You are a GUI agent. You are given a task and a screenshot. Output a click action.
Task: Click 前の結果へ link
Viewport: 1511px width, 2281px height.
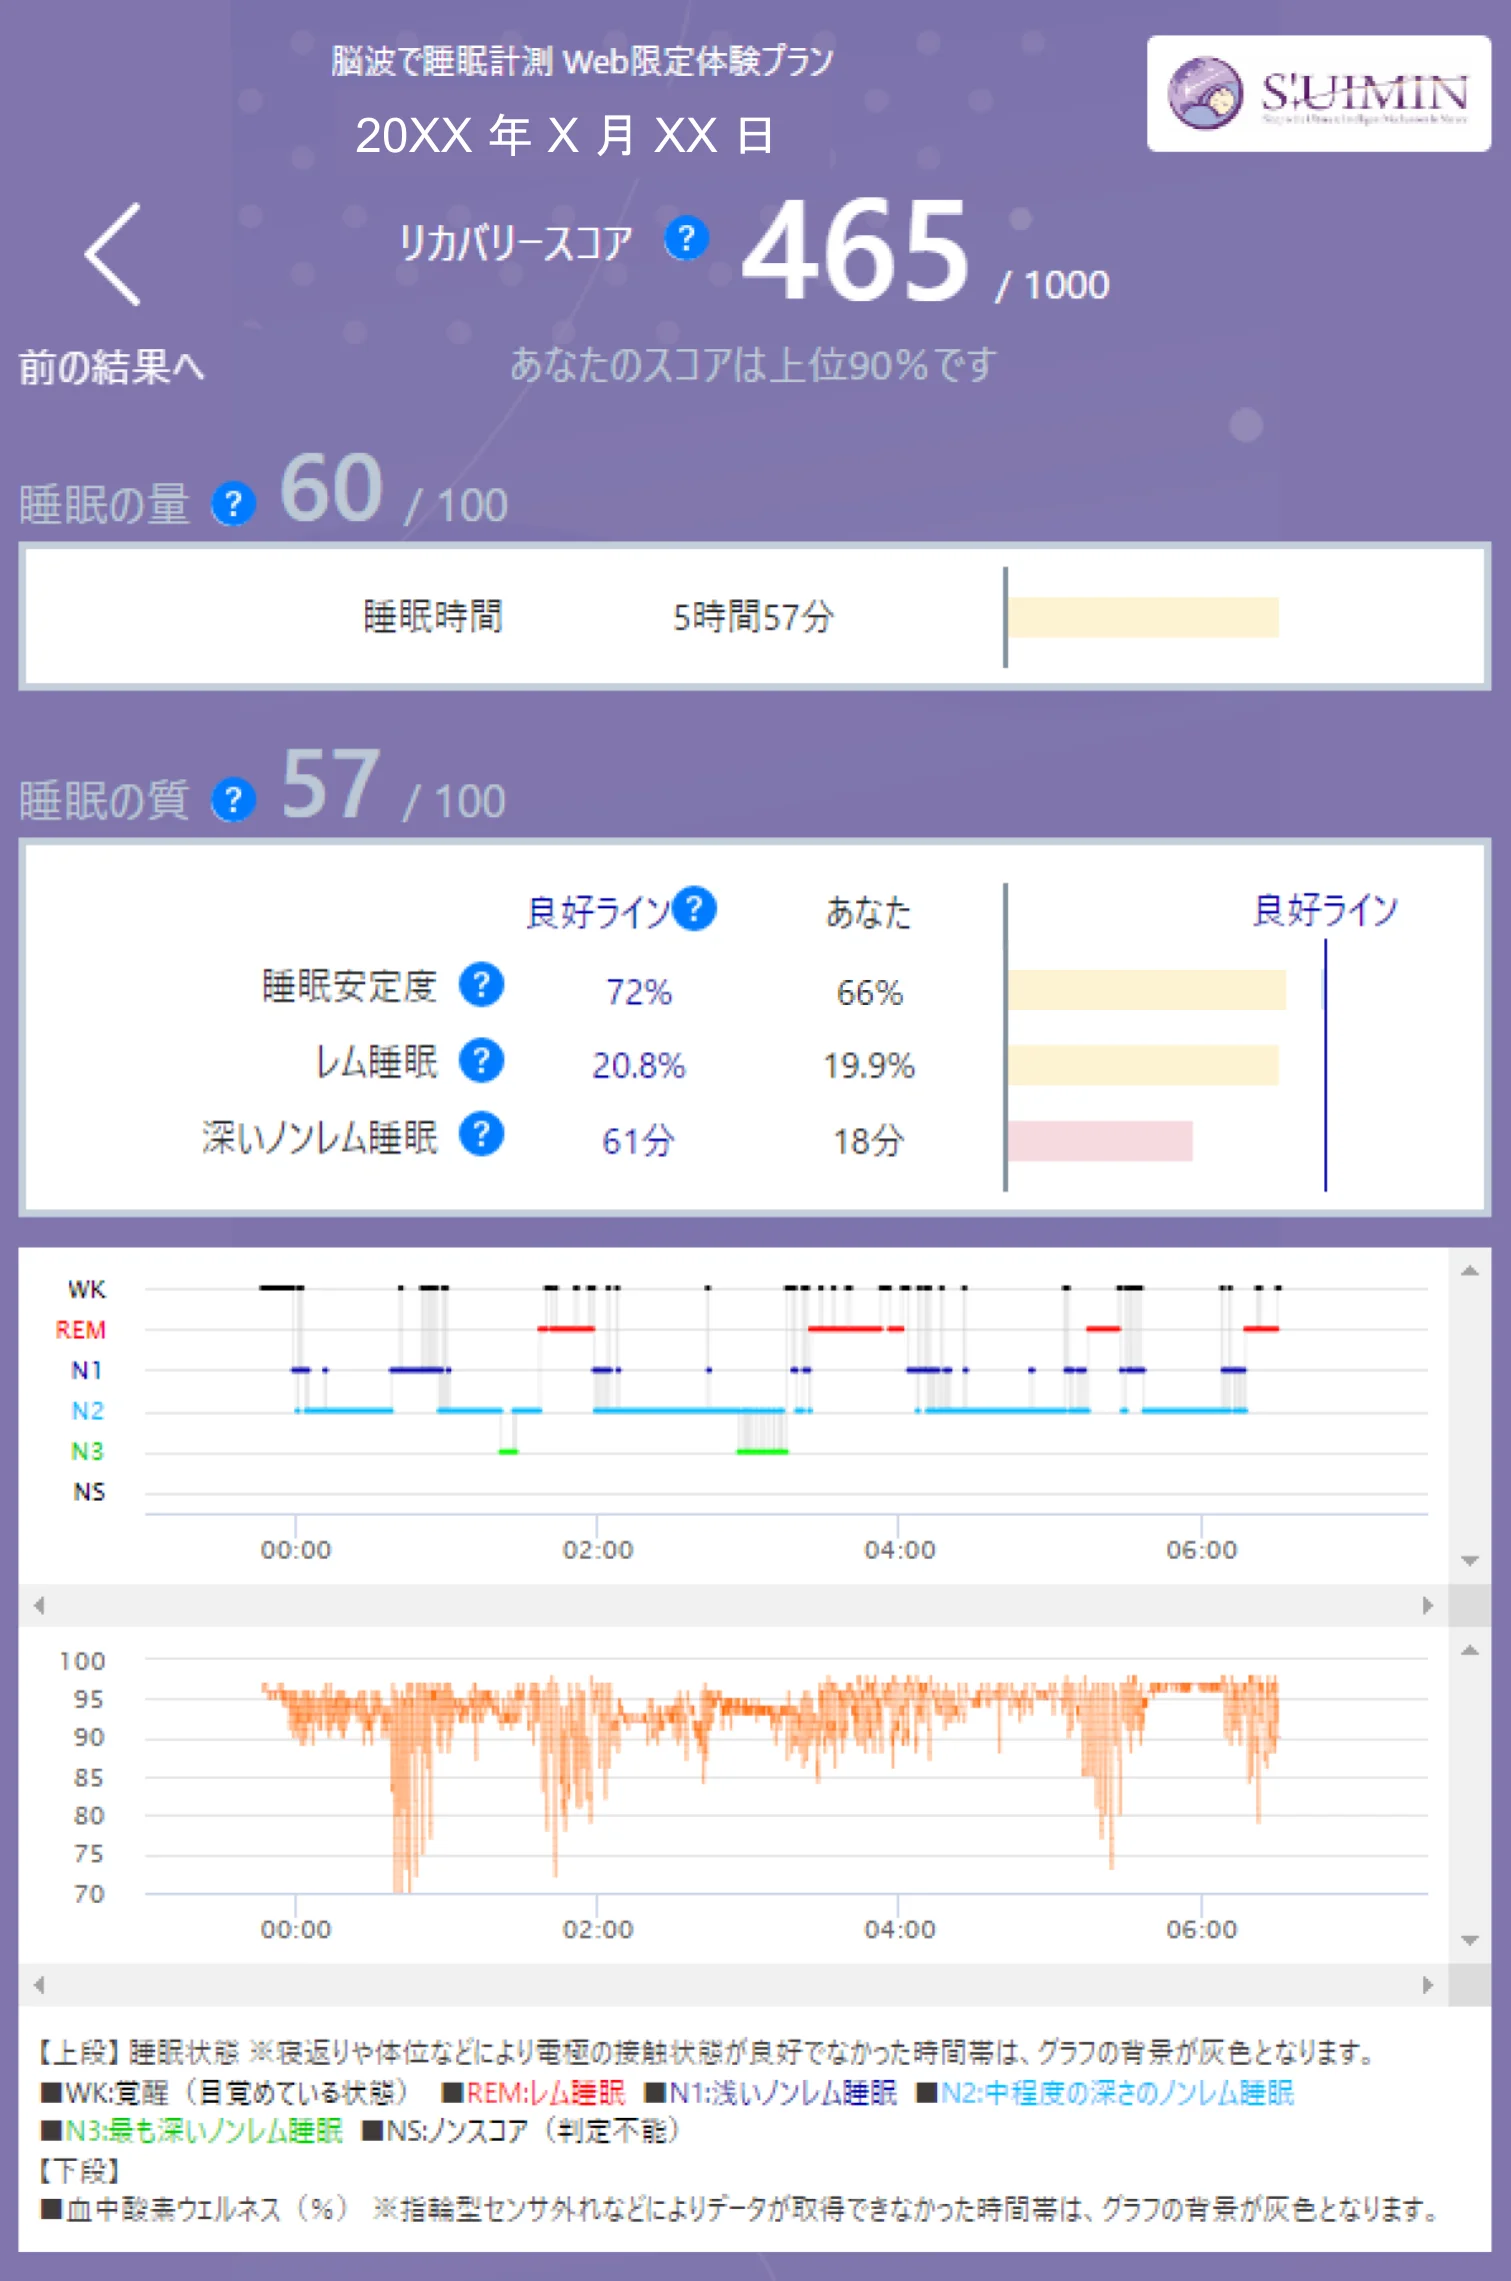pyautogui.click(x=112, y=367)
